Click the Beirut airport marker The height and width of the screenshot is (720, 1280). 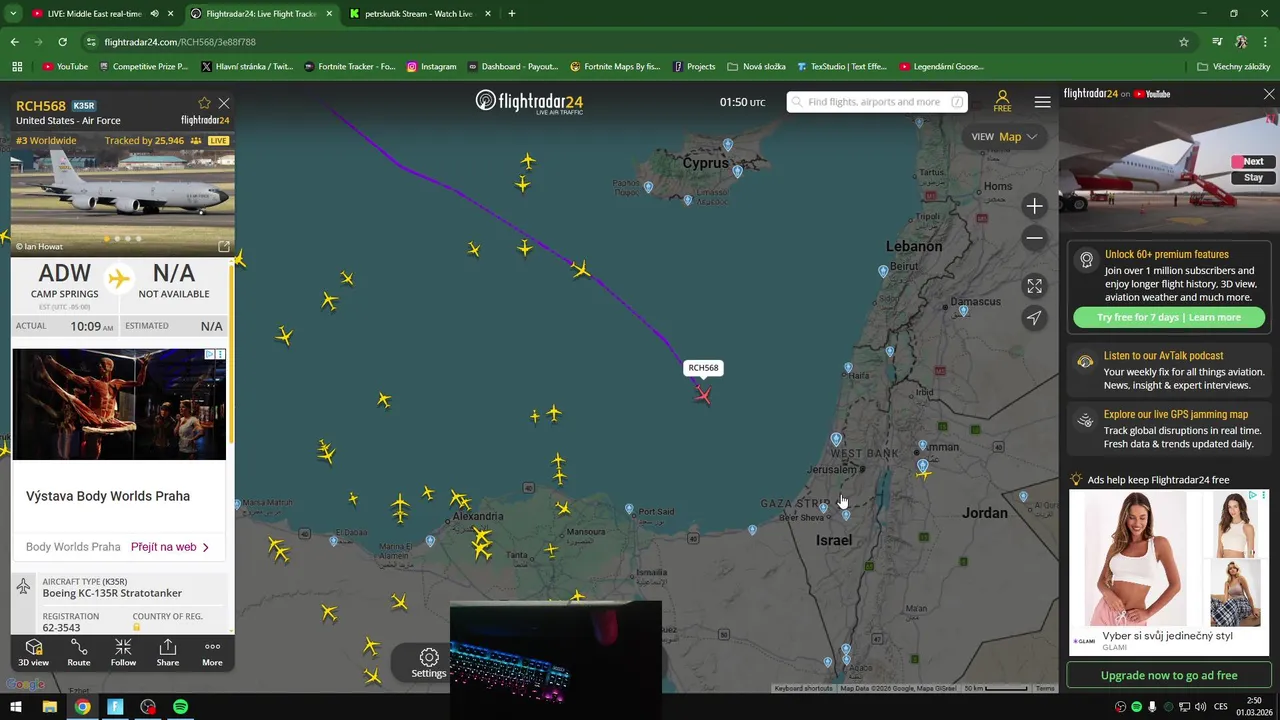pos(883,271)
